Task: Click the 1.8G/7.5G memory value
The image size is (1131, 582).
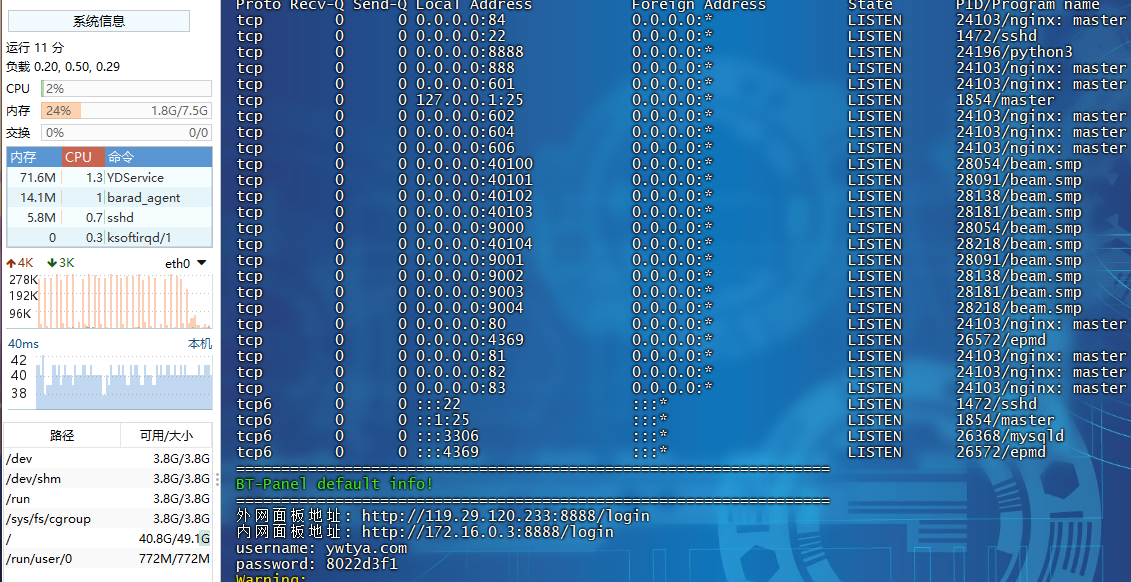Action: pos(180,111)
